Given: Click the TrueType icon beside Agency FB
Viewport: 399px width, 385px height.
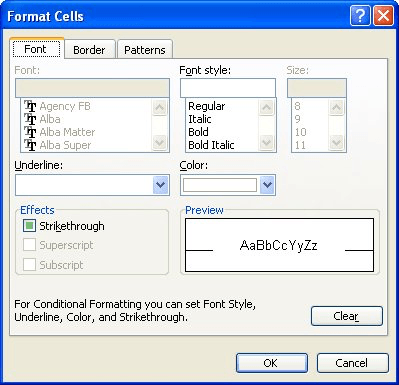Looking at the screenshot, I should pyautogui.click(x=30, y=106).
